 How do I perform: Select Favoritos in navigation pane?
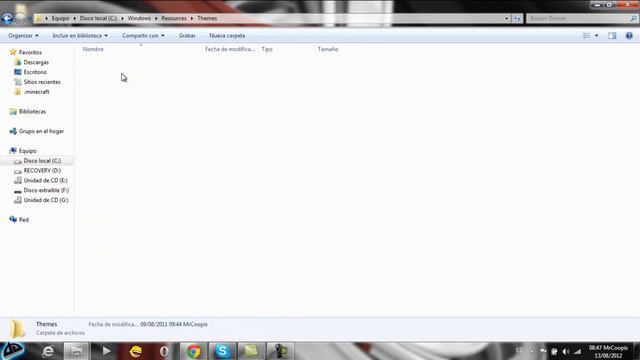tap(30, 52)
